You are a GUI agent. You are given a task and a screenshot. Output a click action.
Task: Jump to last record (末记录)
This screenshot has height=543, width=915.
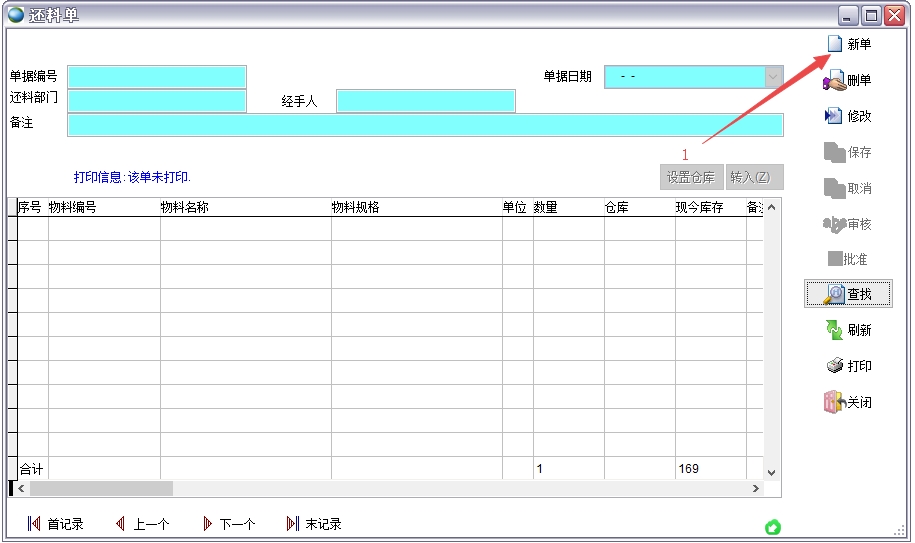(x=293, y=524)
